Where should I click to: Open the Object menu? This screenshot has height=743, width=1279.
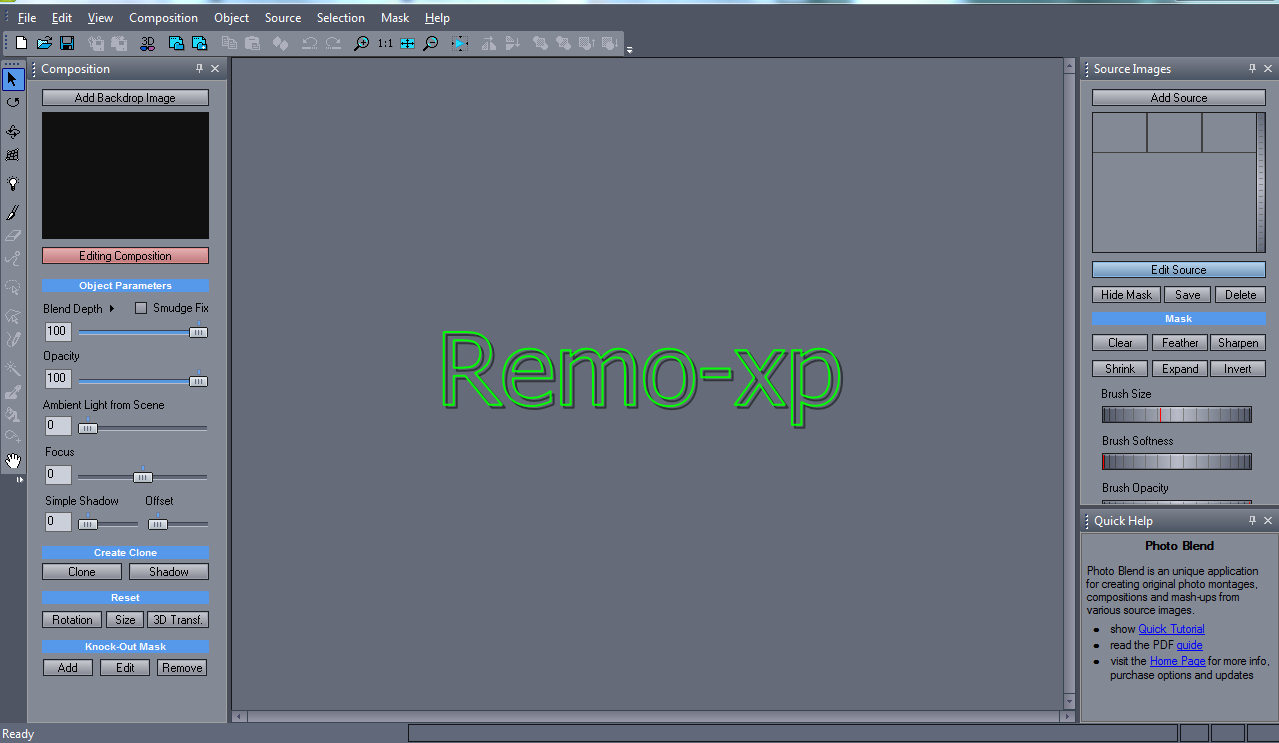[232, 18]
